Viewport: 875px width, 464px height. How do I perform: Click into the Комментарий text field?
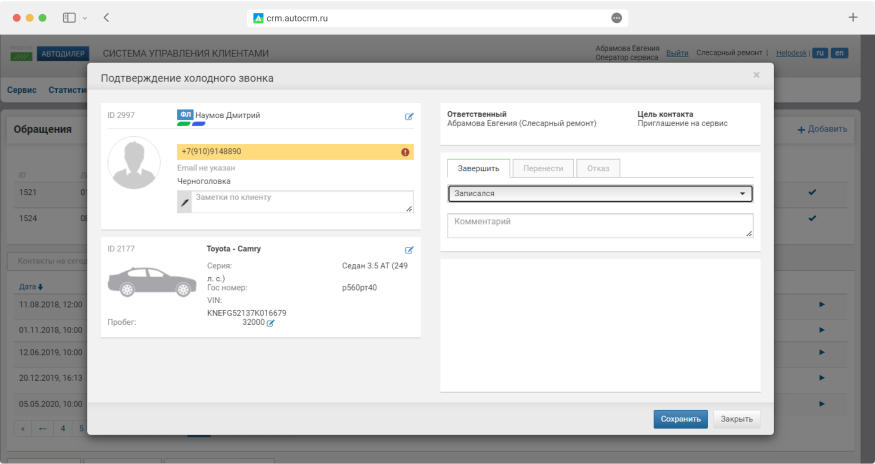pos(600,225)
